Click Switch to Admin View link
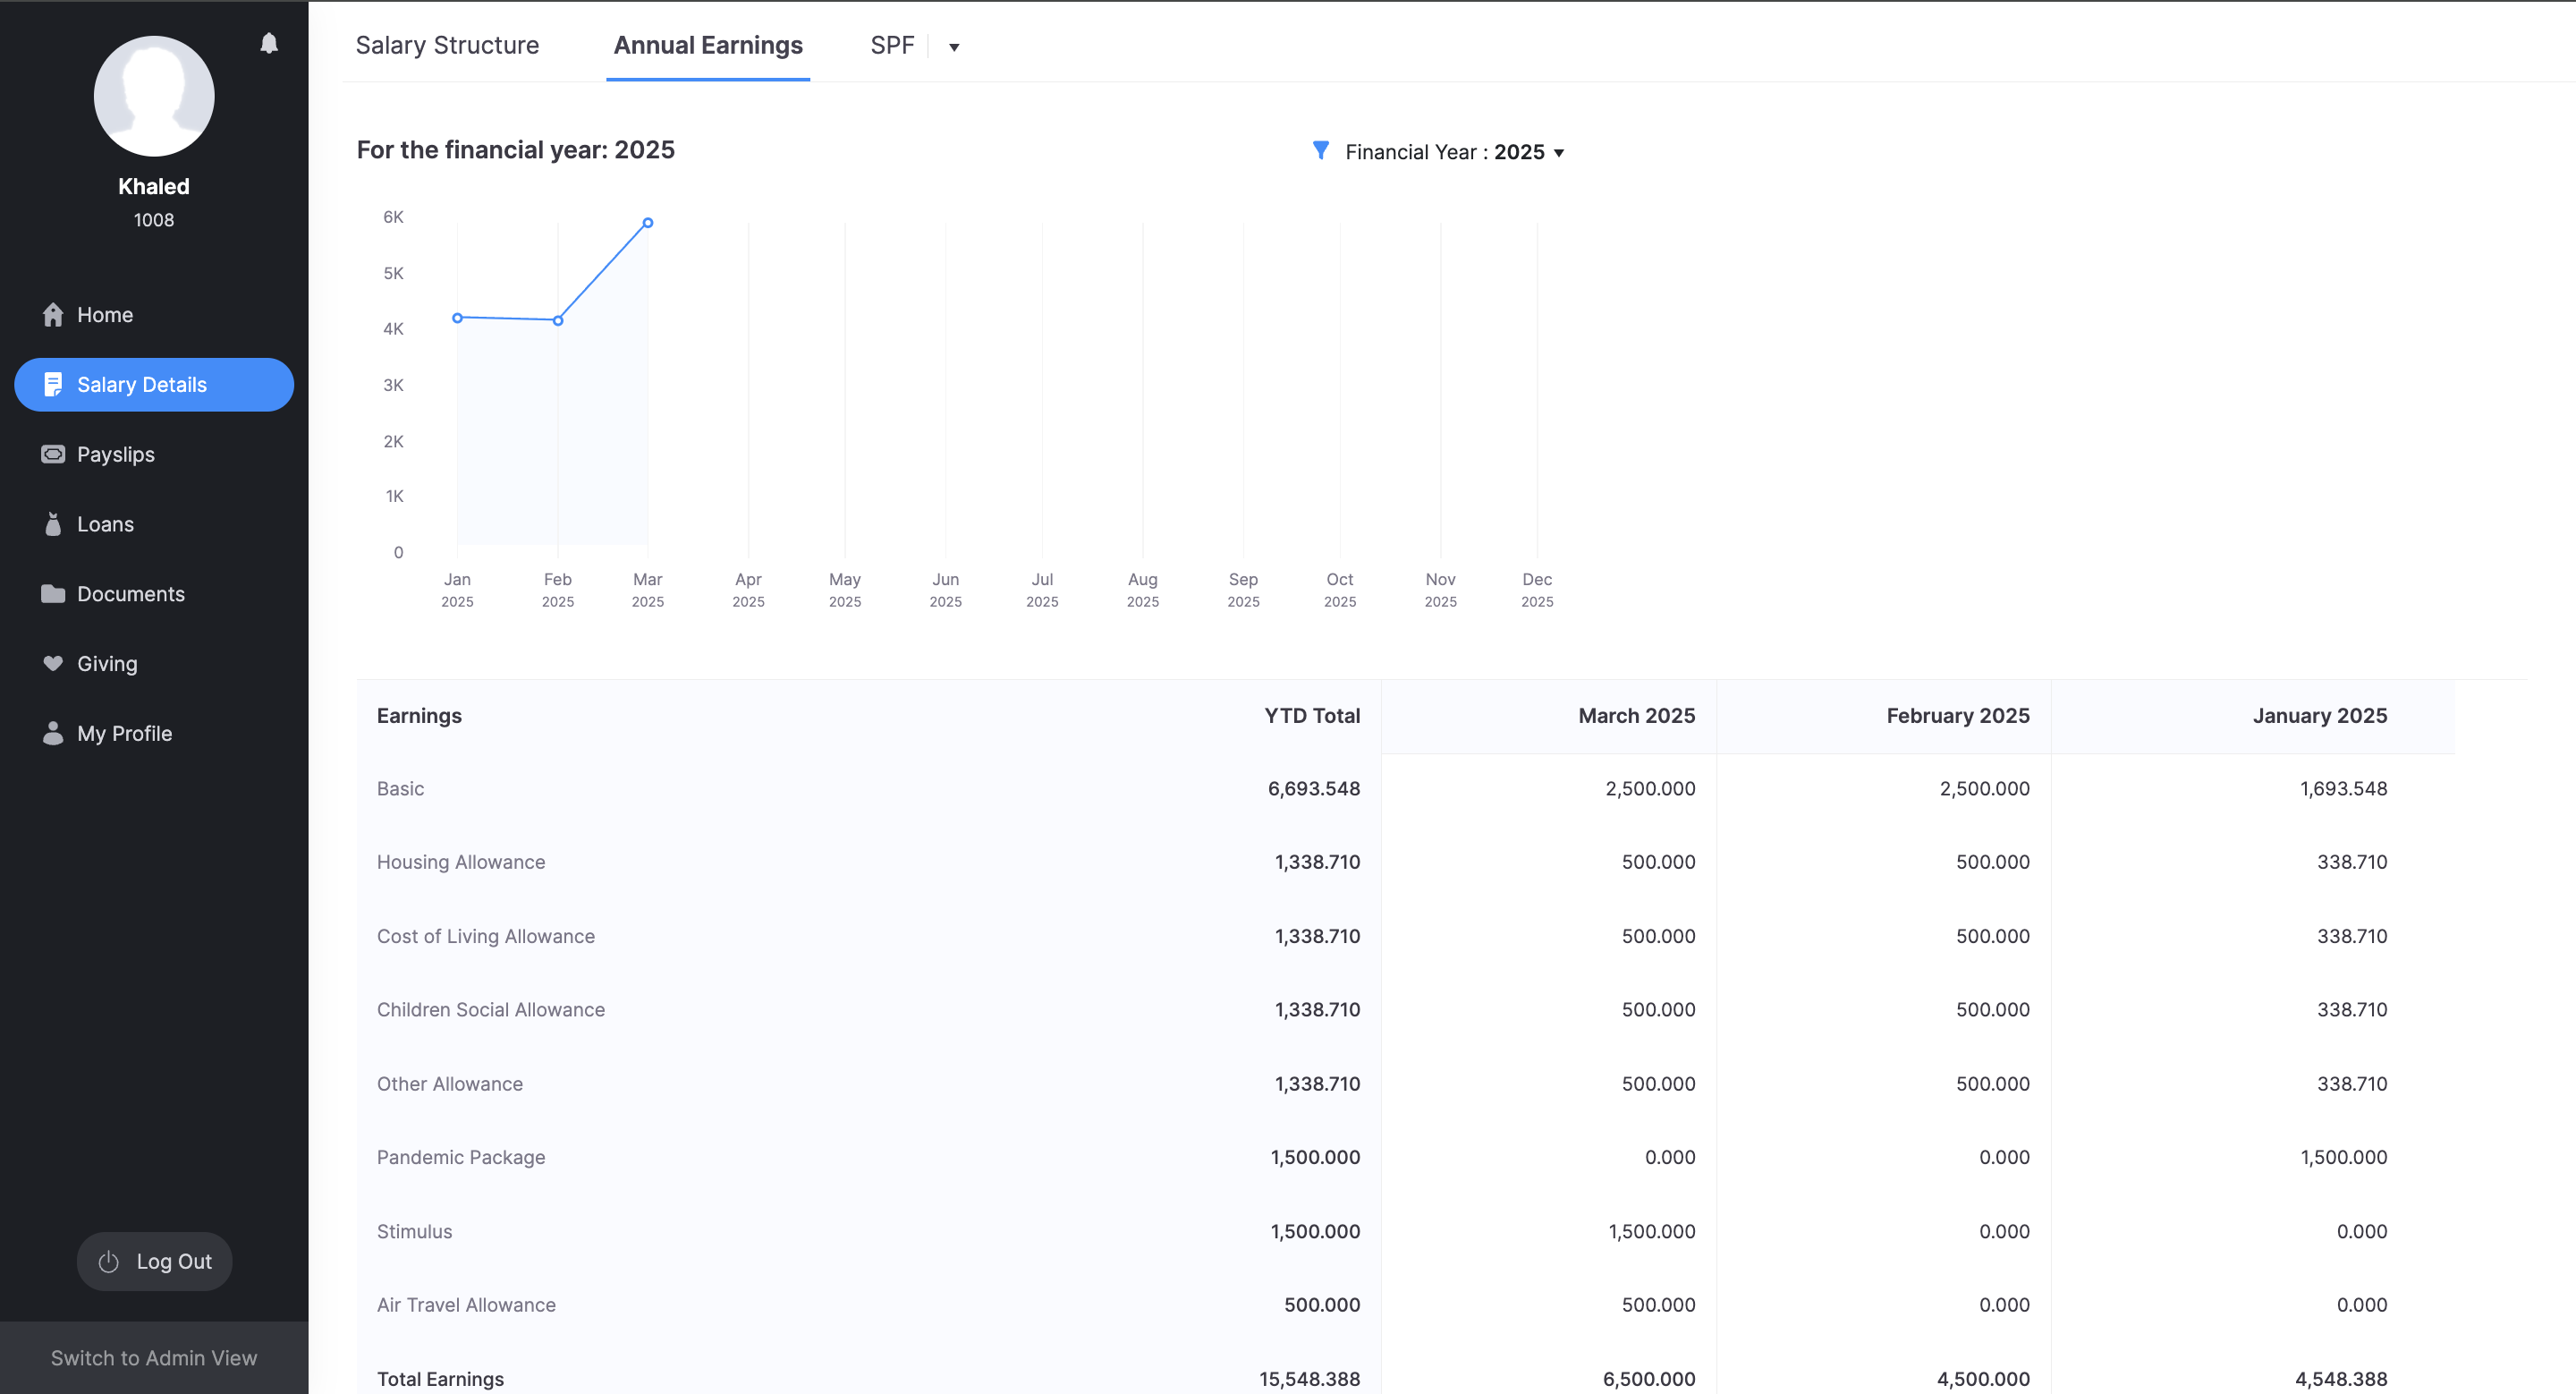Image resolution: width=2576 pixels, height=1394 pixels. click(x=154, y=1358)
